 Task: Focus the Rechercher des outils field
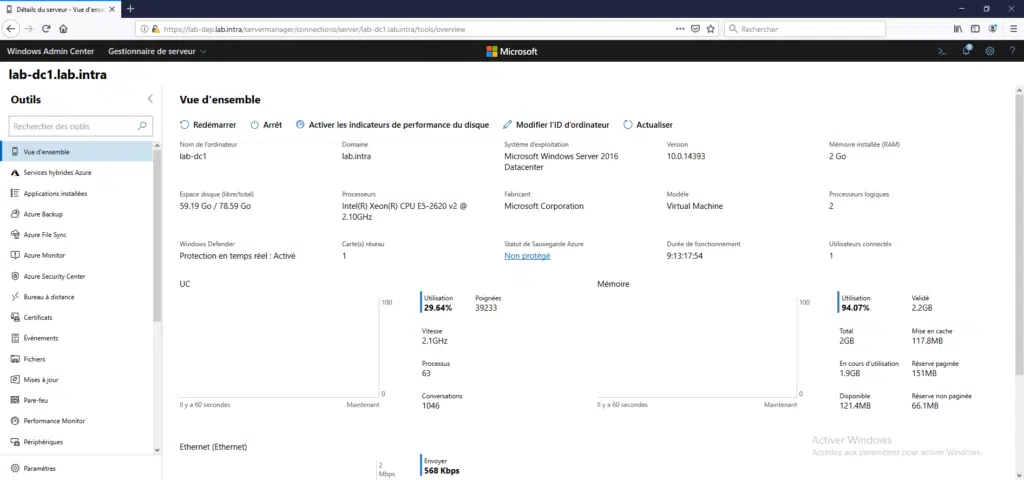[x=81, y=126]
